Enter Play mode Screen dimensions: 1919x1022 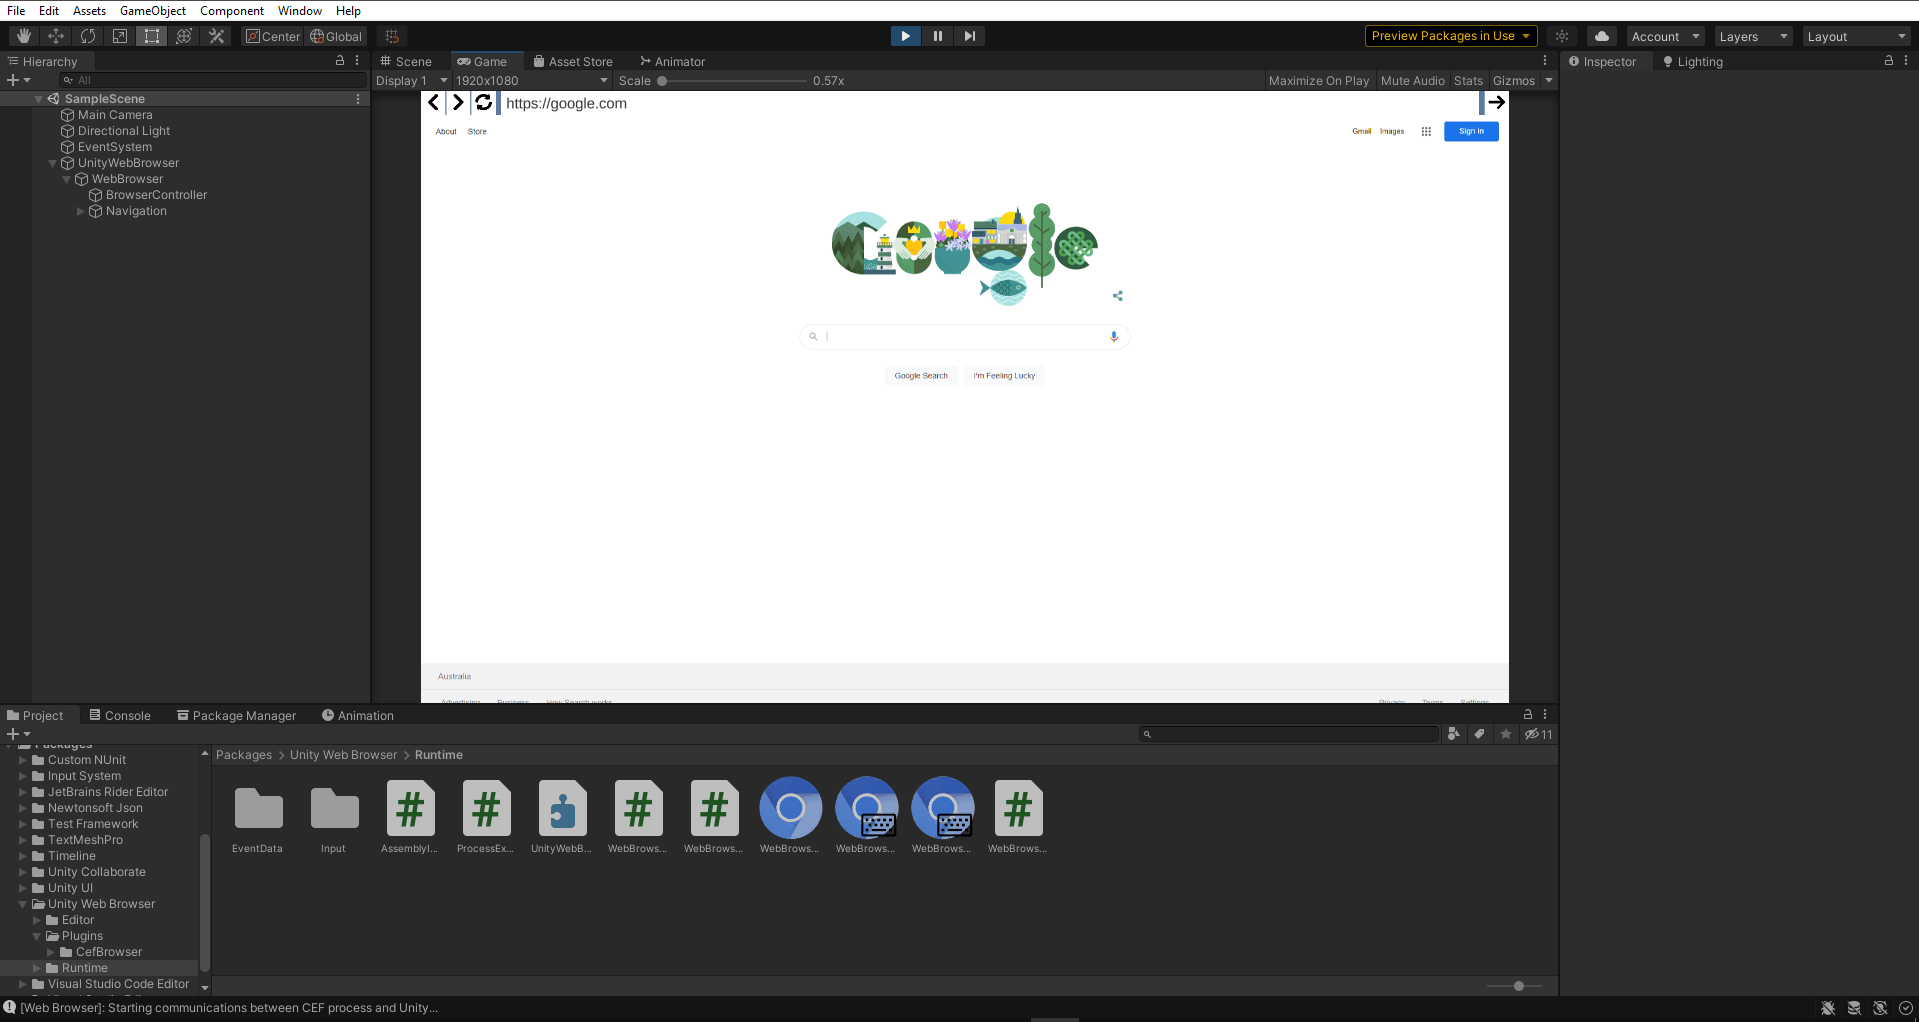click(x=904, y=36)
